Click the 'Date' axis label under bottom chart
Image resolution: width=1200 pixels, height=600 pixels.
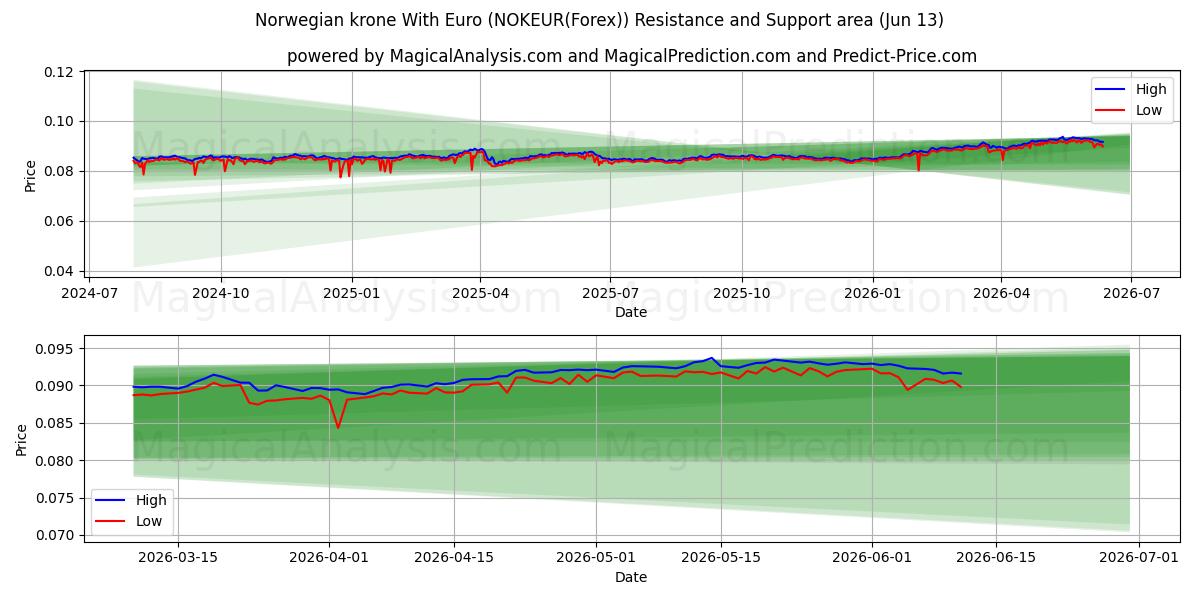(631, 577)
